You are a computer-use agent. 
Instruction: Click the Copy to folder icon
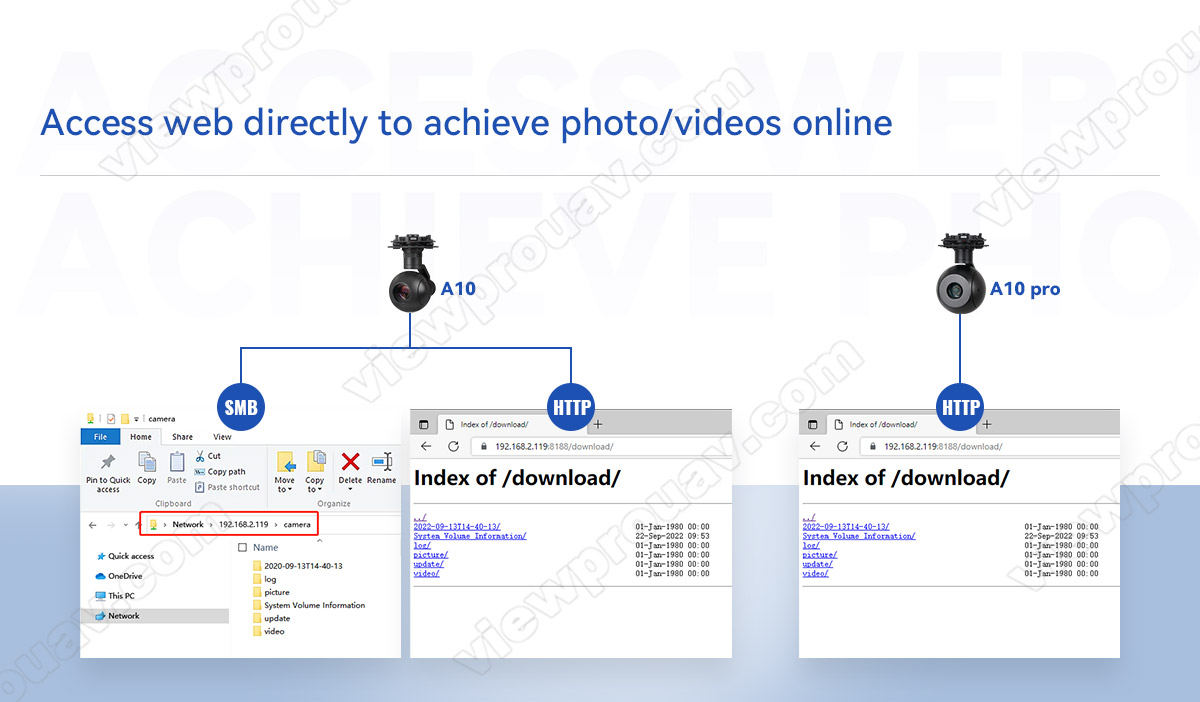pyautogui.click(x=315, y=462)
